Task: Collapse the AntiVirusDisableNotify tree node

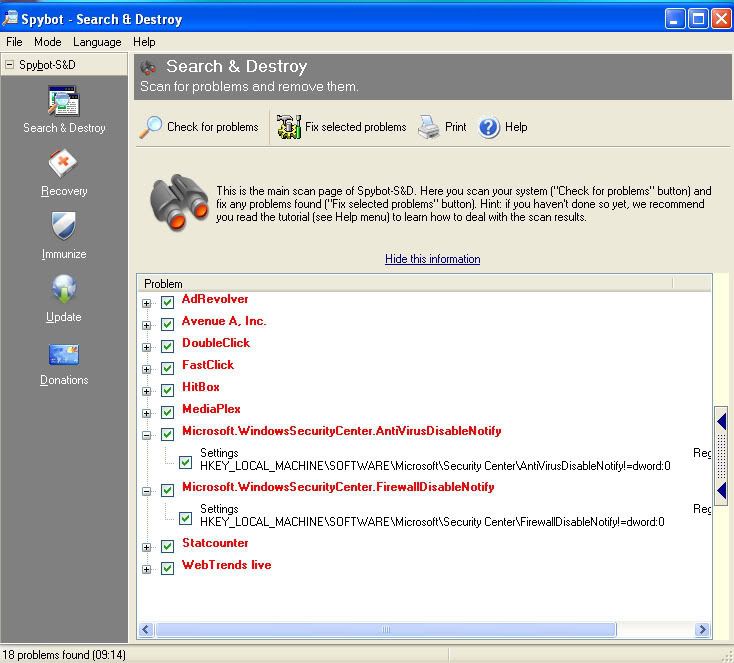Action: (147, 435)
